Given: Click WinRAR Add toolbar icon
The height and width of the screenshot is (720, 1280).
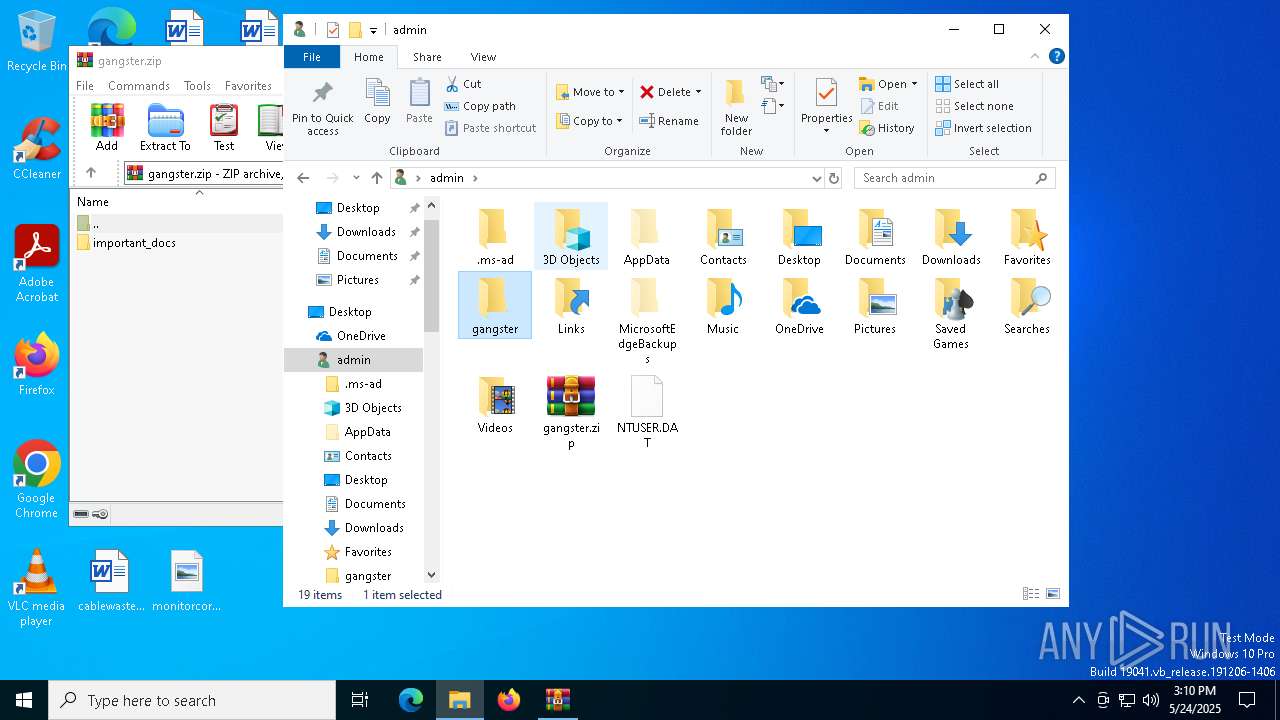Looking at the screenshot, I should [107, 127].
